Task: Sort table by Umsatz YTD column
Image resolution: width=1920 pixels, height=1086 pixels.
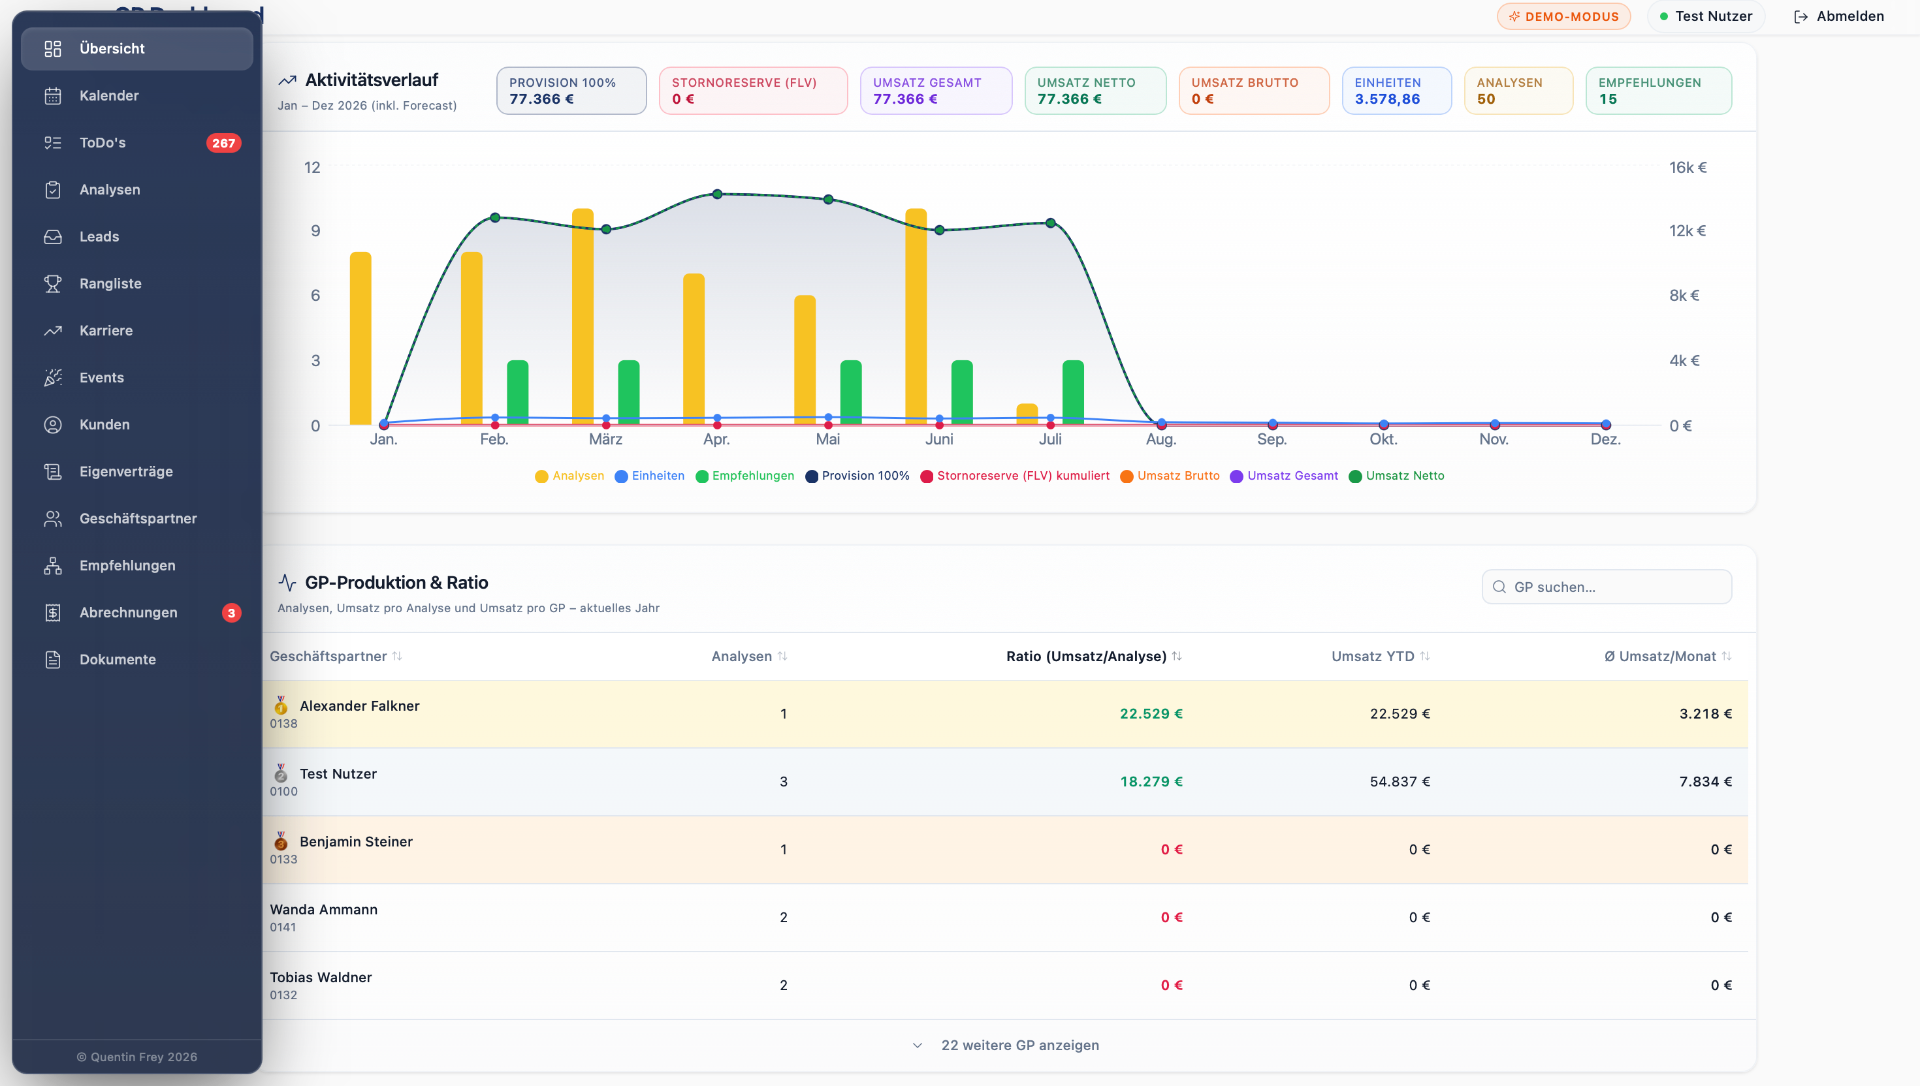Action: pos(1380,657)
